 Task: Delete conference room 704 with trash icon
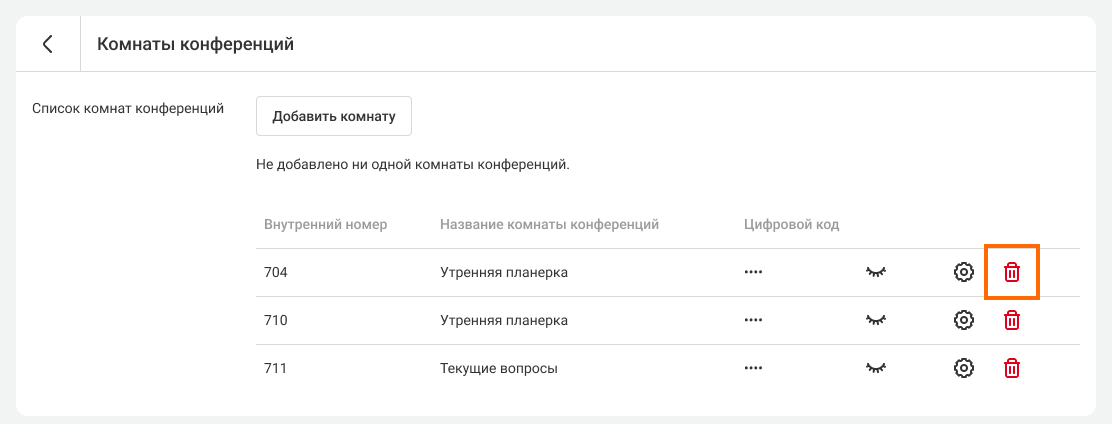coord(1012,272)
